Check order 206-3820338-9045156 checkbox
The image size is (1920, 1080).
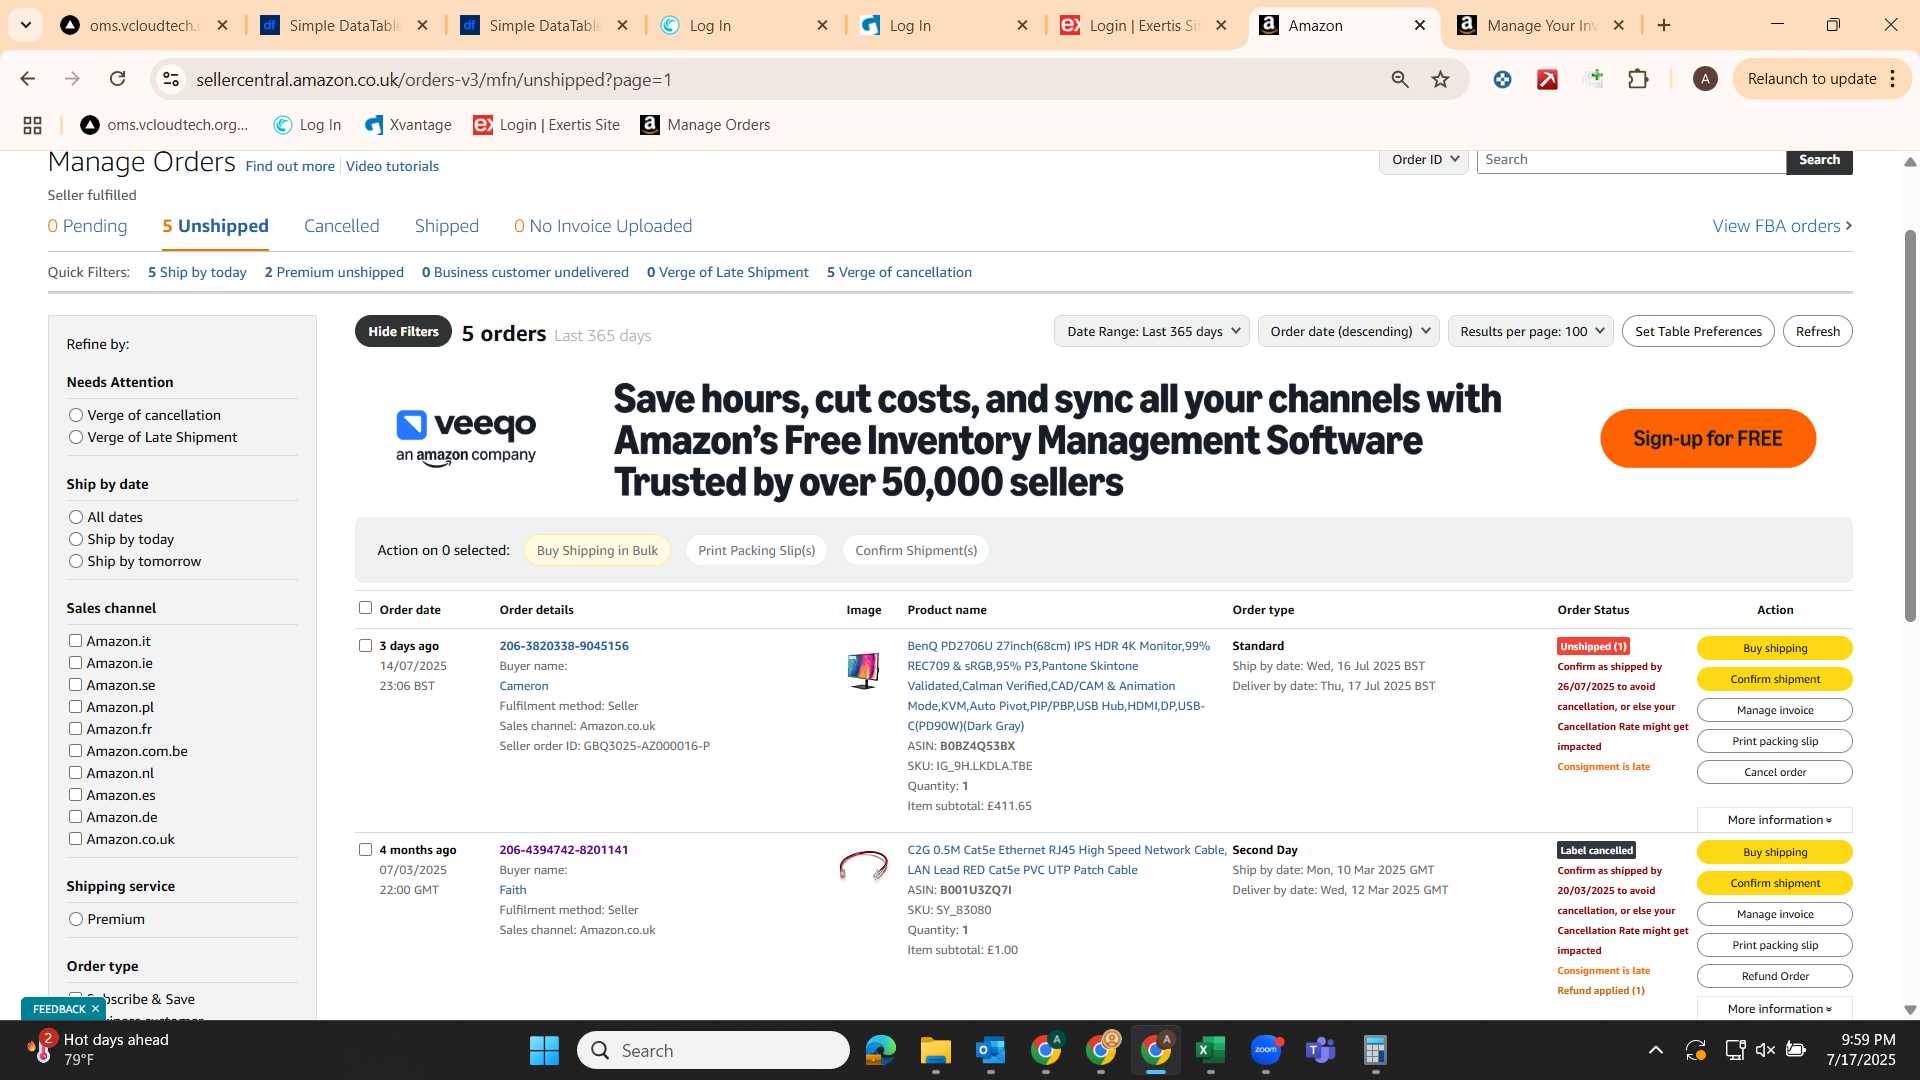pos(365,645)
